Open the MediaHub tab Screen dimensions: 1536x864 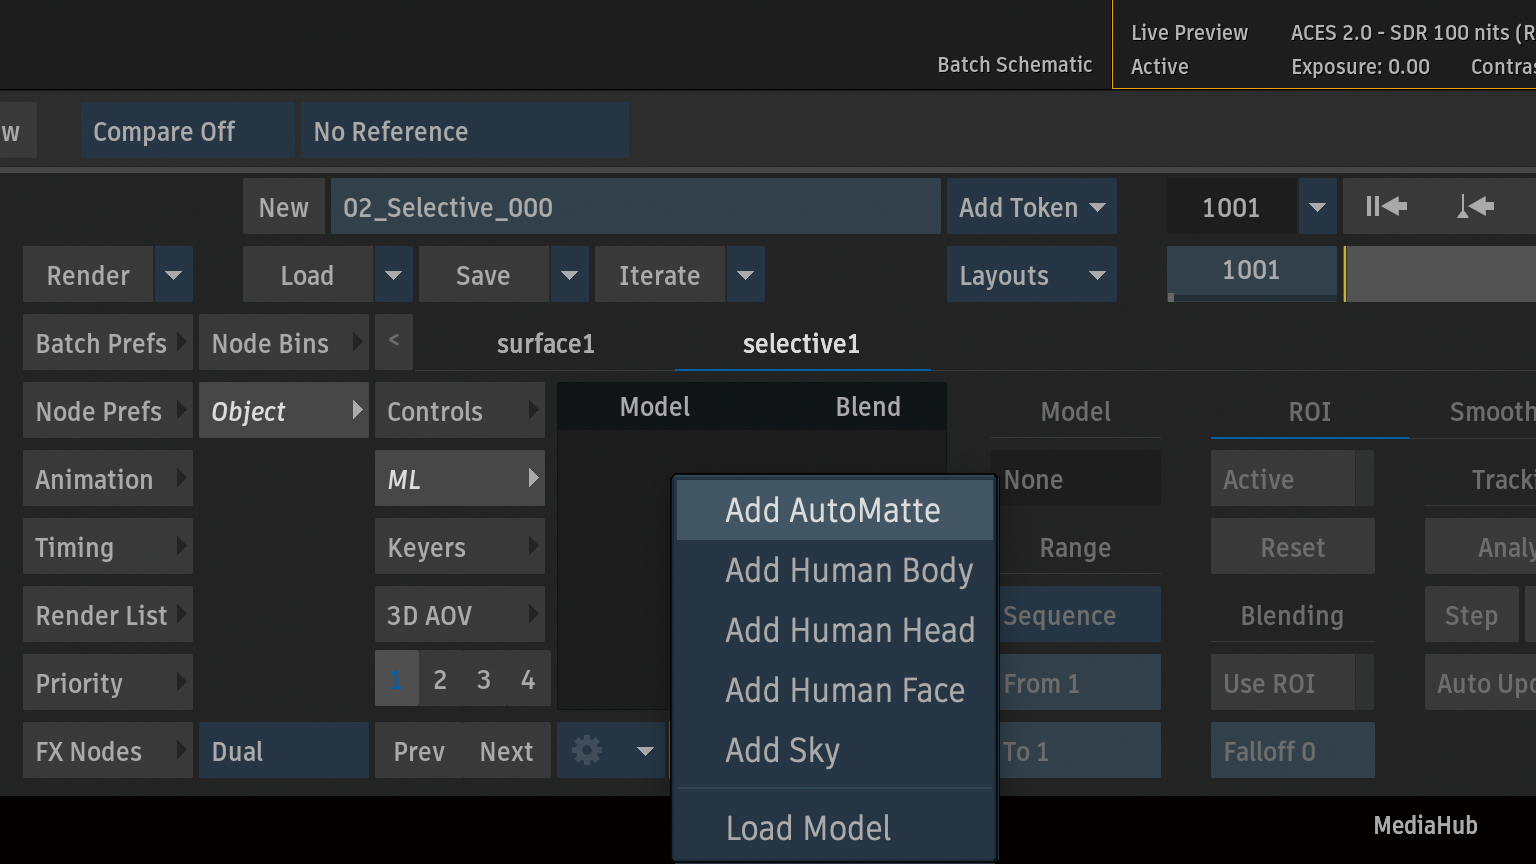[1424, 825]
